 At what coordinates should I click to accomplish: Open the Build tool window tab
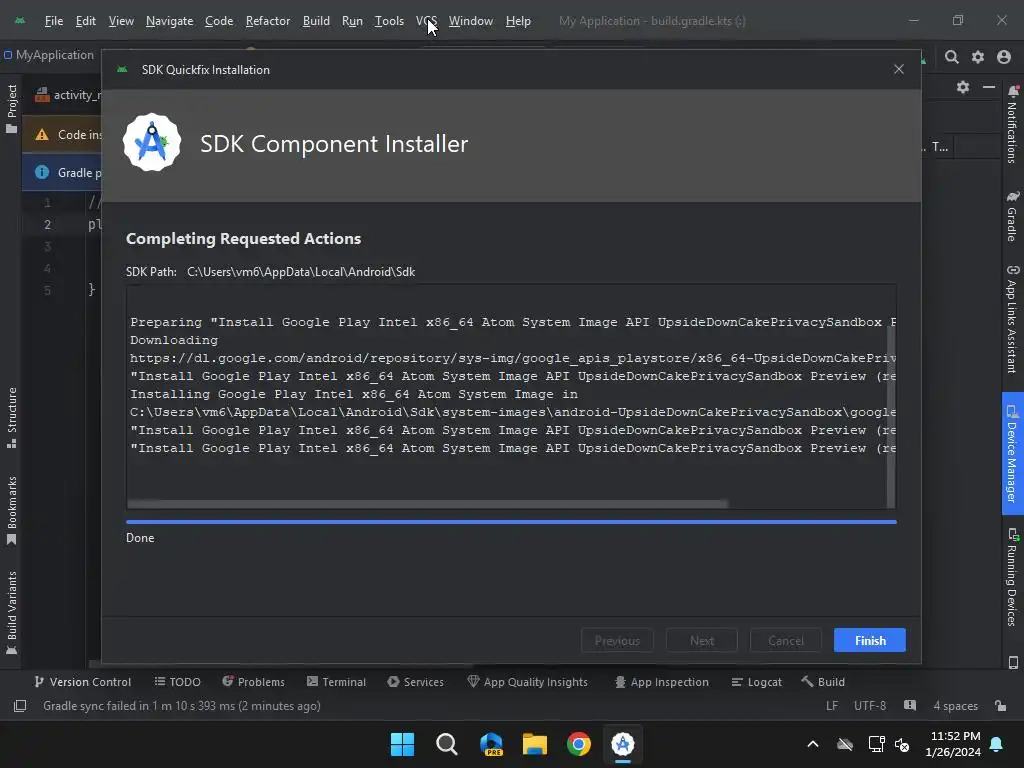tap(823, 682)
